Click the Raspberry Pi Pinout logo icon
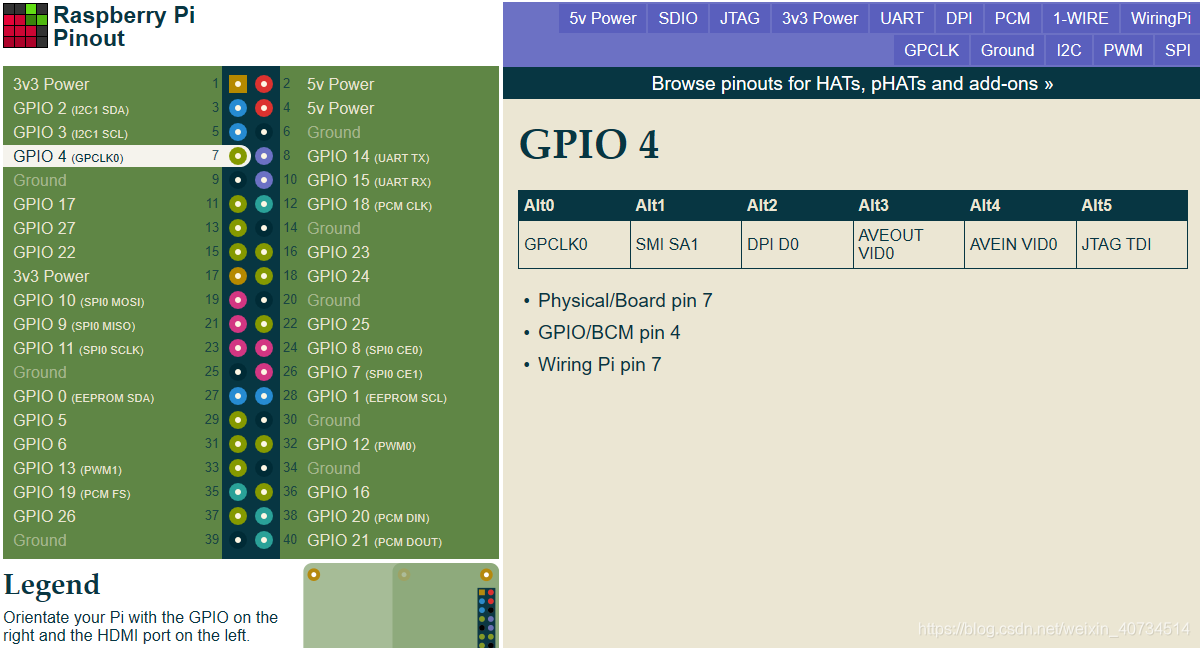 tap(25, 26)
